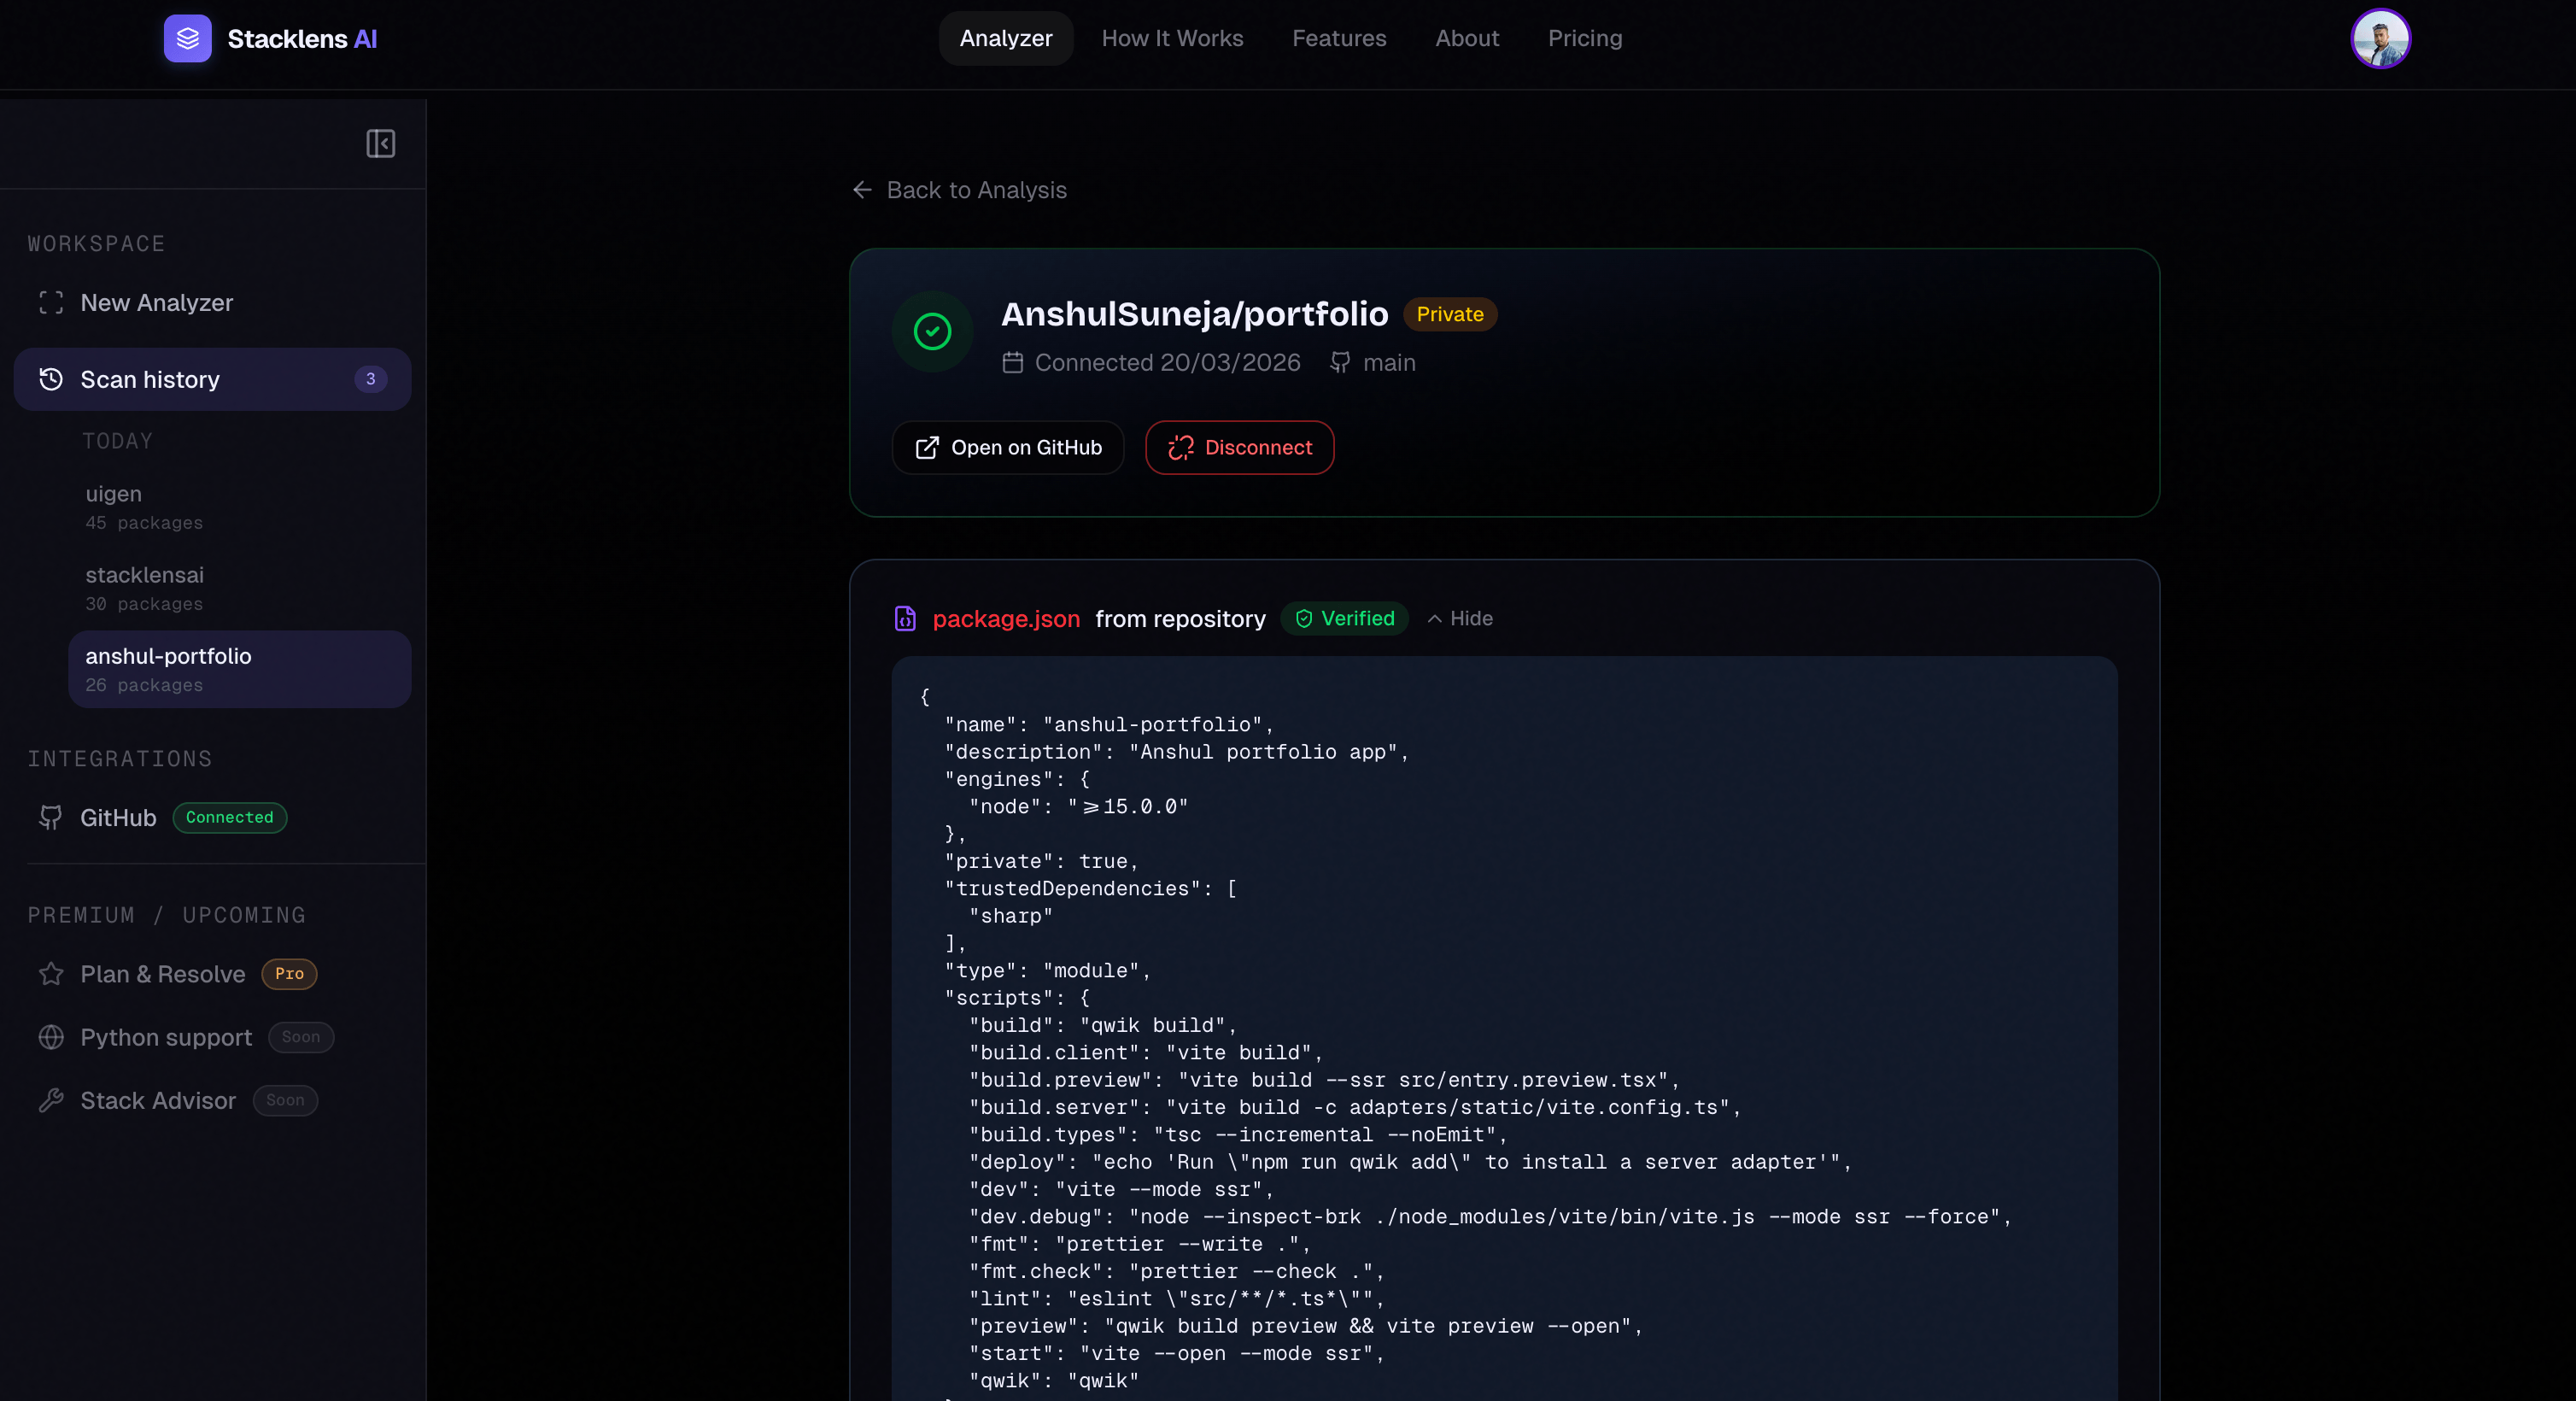Click the Stack Advisor wrench icon
Image resolution: width=2576 pixels, height=1401 pixels.
tap(51, 1101)
